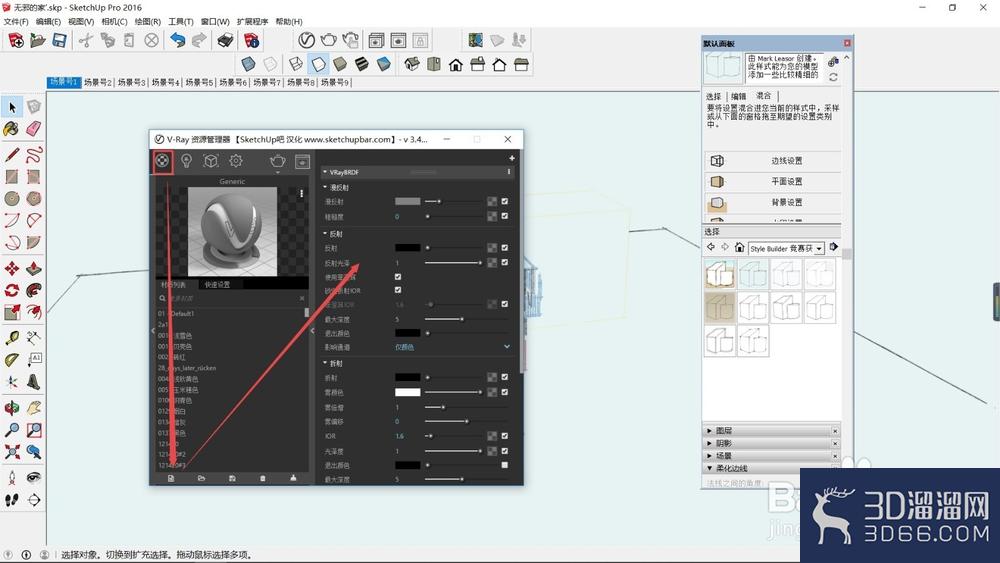The width and height of the screenshot is (1000, 563).
Task: Click the new material icon at list bottom
Action: pyautogui.click(x=171, y=478)
